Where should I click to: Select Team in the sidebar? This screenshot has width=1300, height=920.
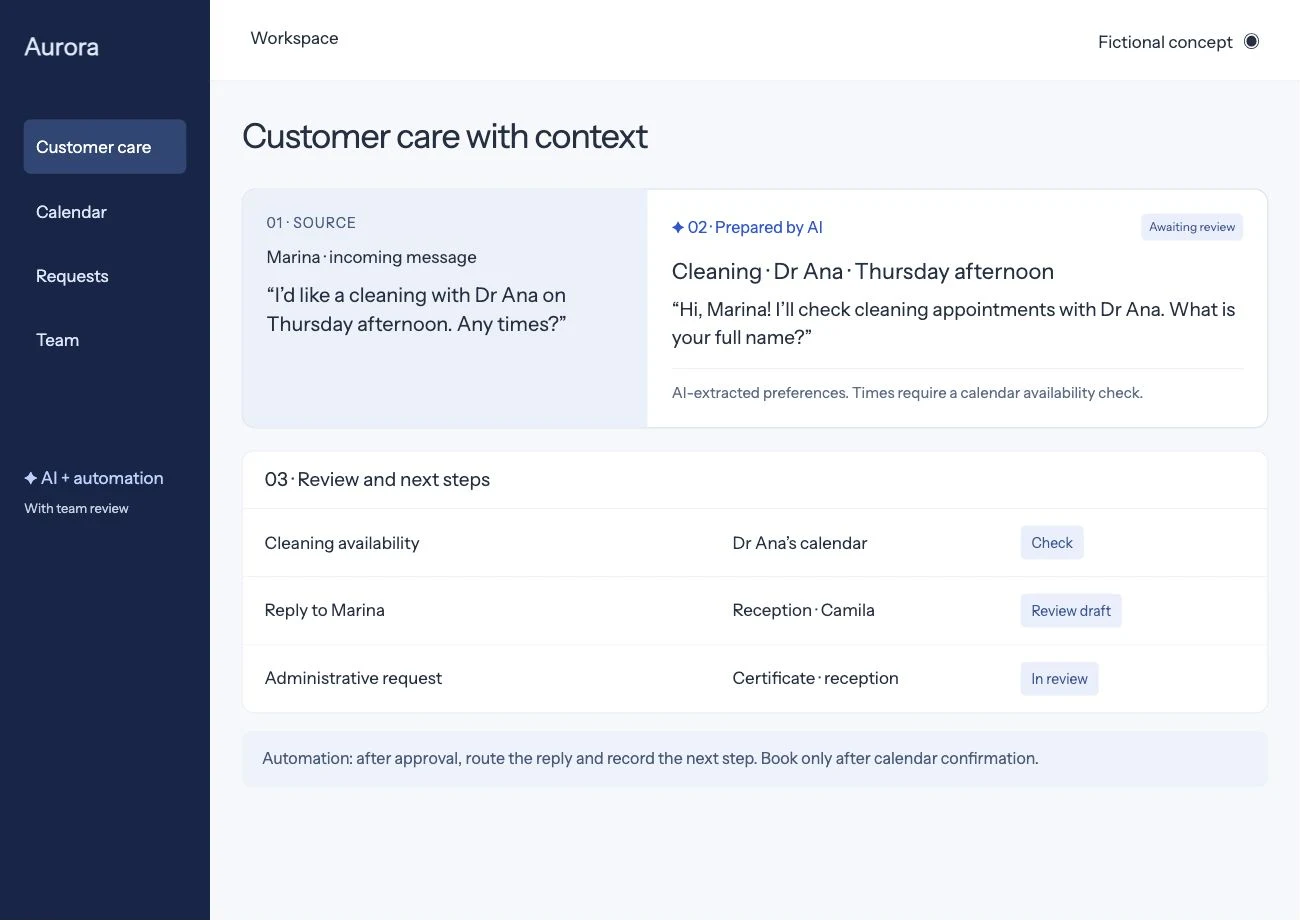(57, 340)
